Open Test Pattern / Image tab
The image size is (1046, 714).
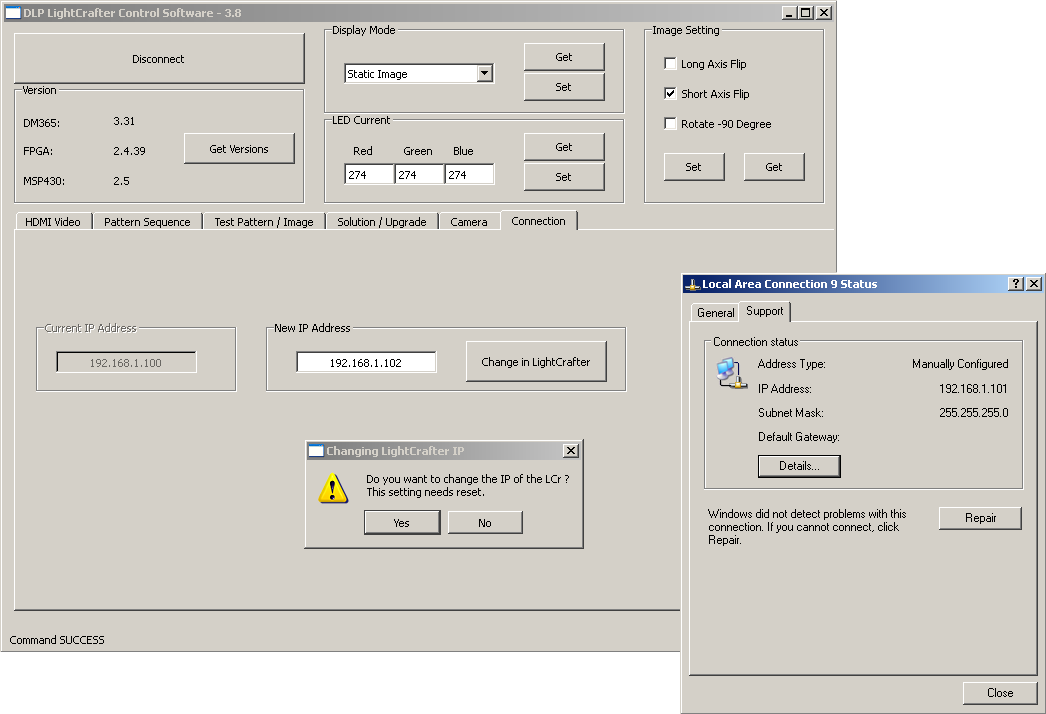pos(264,222)
